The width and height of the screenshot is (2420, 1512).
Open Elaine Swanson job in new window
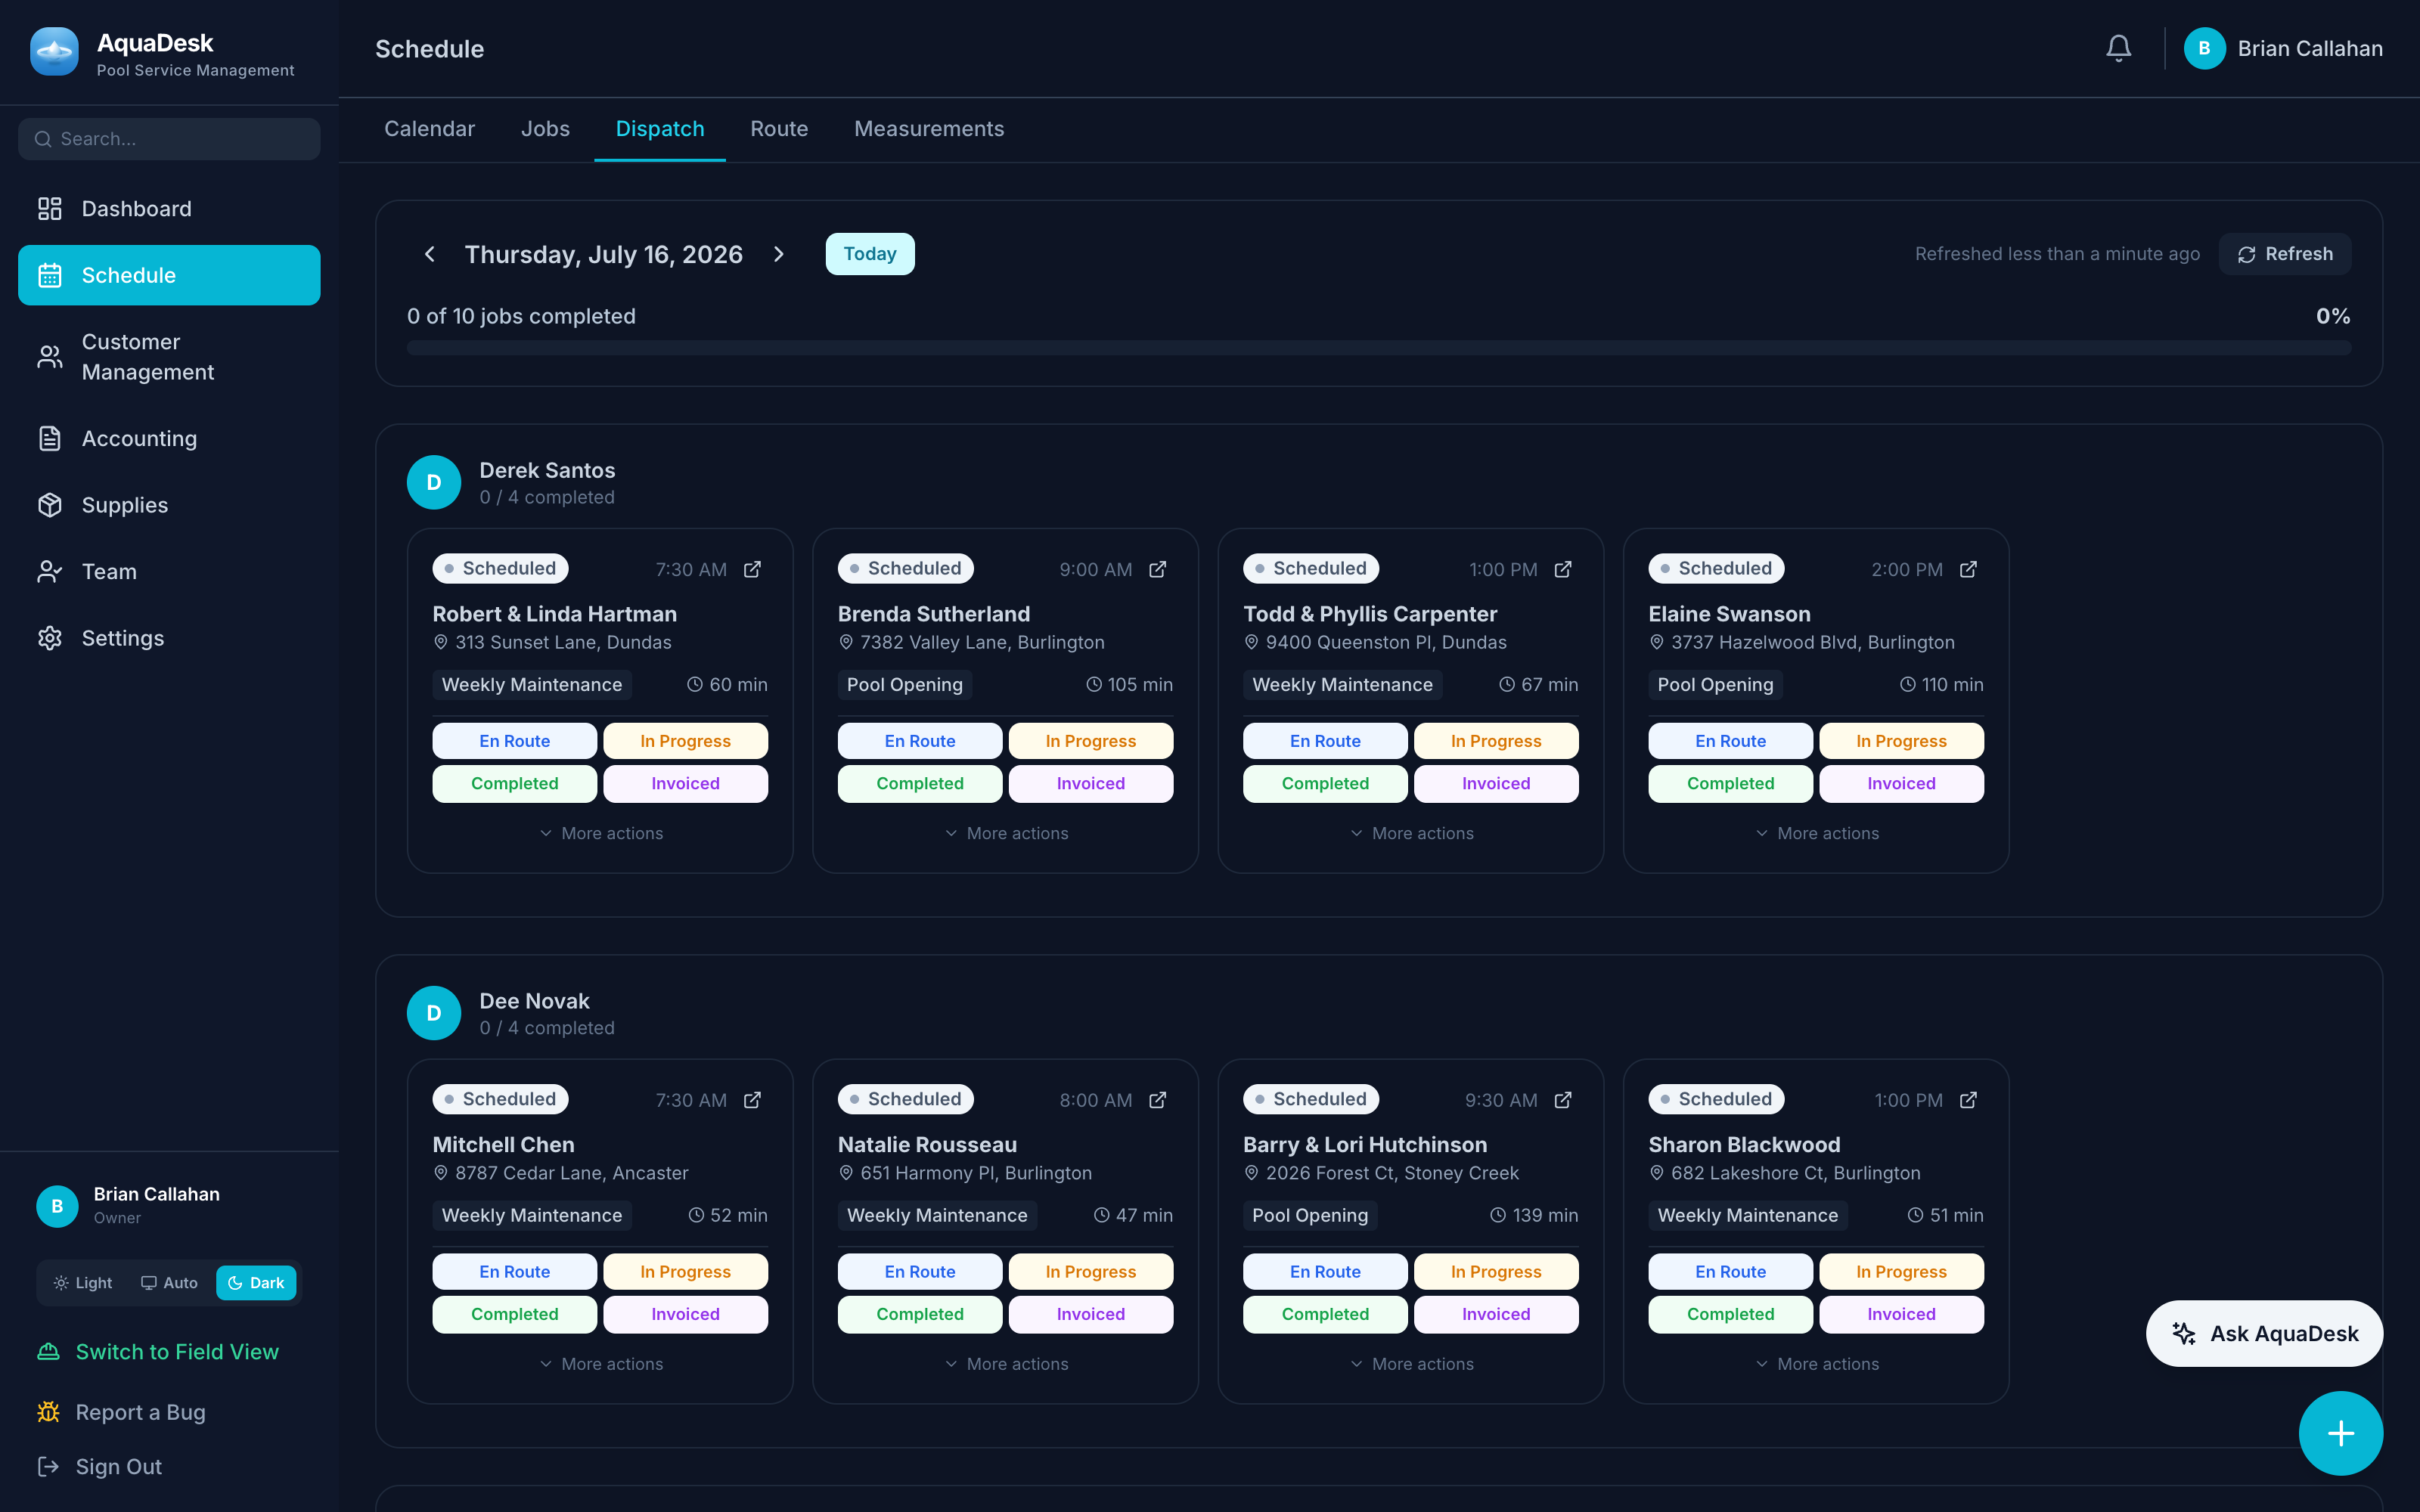[x=1968, y=569]
